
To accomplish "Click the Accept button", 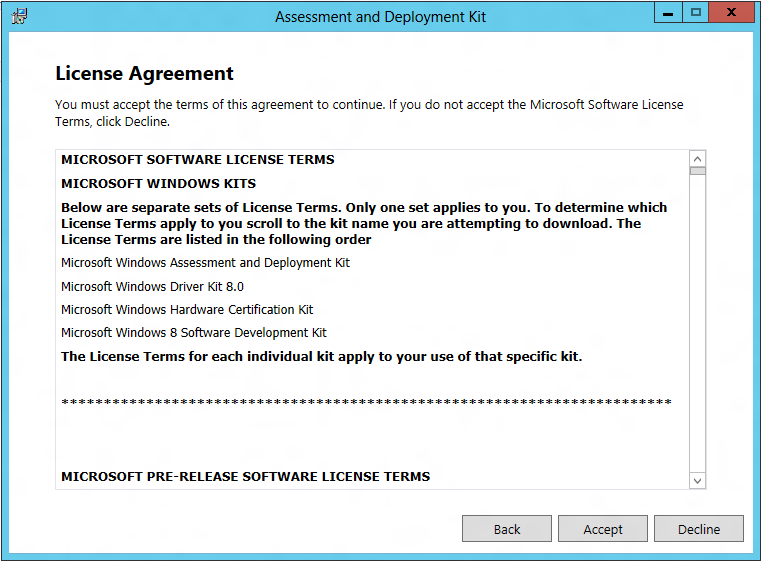I will click(x=603, y=528).
